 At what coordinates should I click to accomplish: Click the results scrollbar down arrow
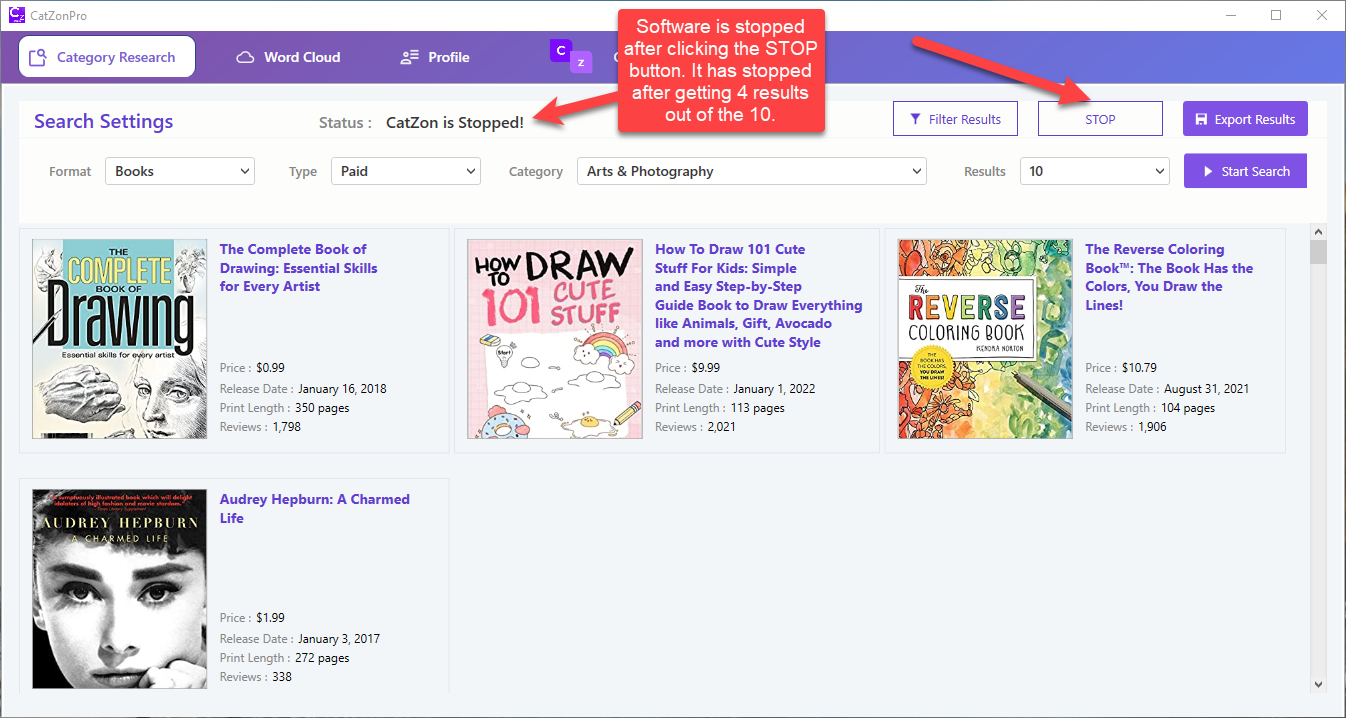(1318, 684)
